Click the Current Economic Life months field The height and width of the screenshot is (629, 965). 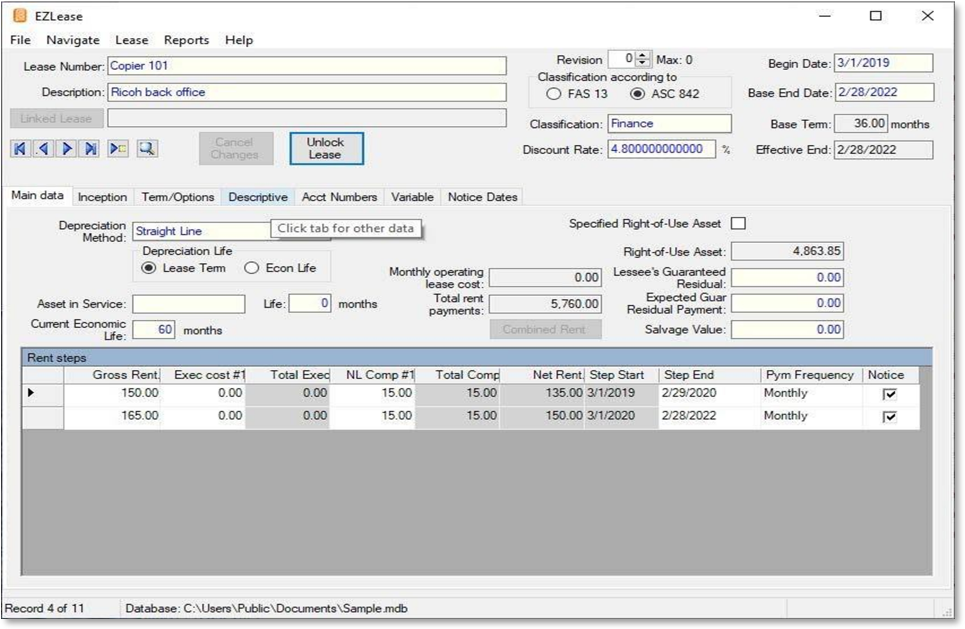153,329
